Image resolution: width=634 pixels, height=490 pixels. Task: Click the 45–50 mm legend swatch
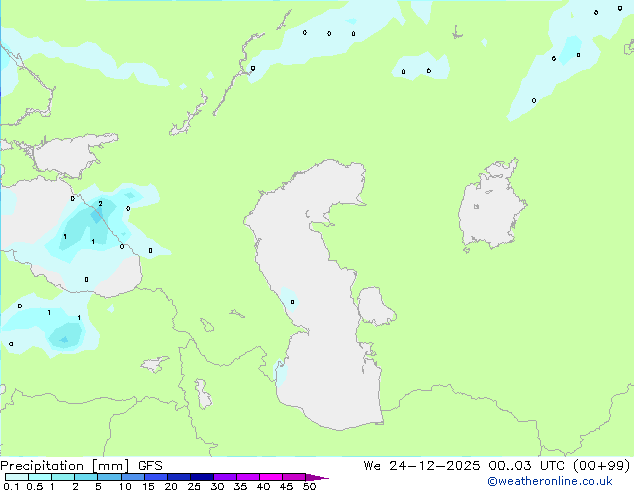click(294, 477)
